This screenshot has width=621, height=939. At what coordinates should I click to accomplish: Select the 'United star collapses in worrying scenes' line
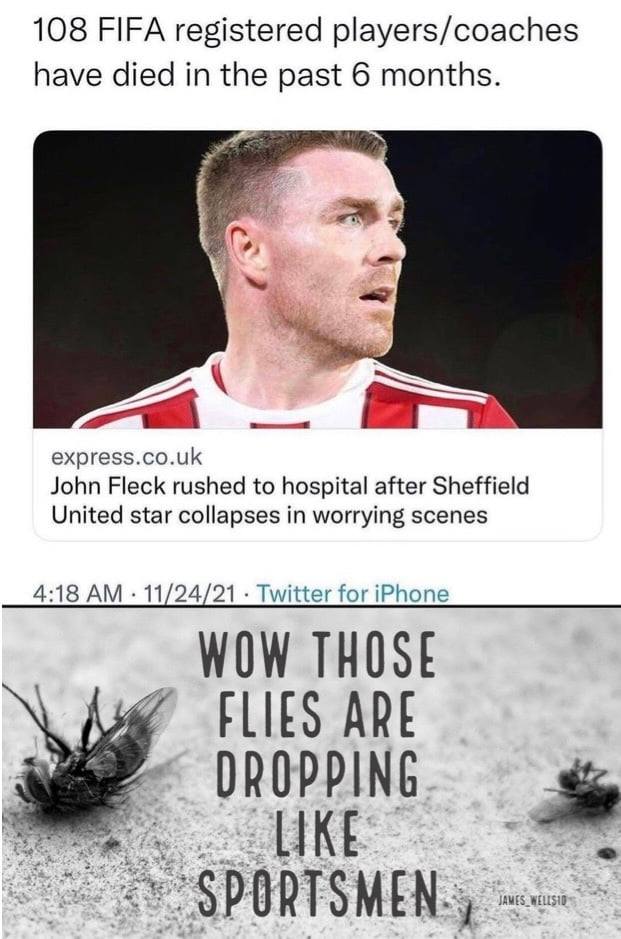click(269, 514)
